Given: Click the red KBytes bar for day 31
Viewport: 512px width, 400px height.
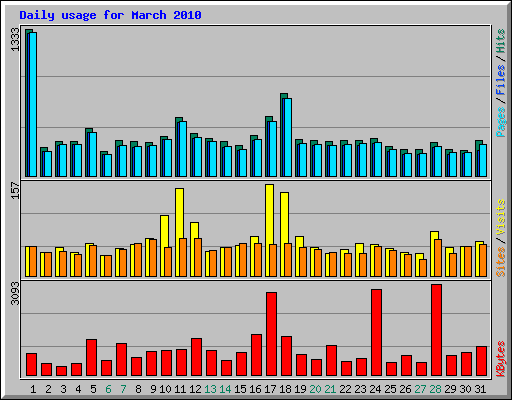Looking at the screenshot, I should pos(481,361).
